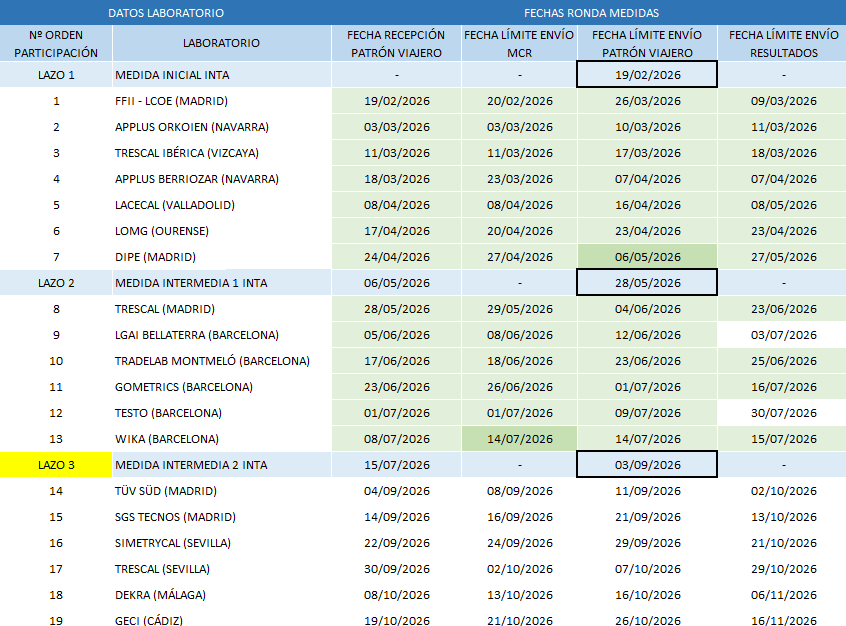Select the LABORATORIO column header
This screenshot has width=846, height=626.
[221, 44]
